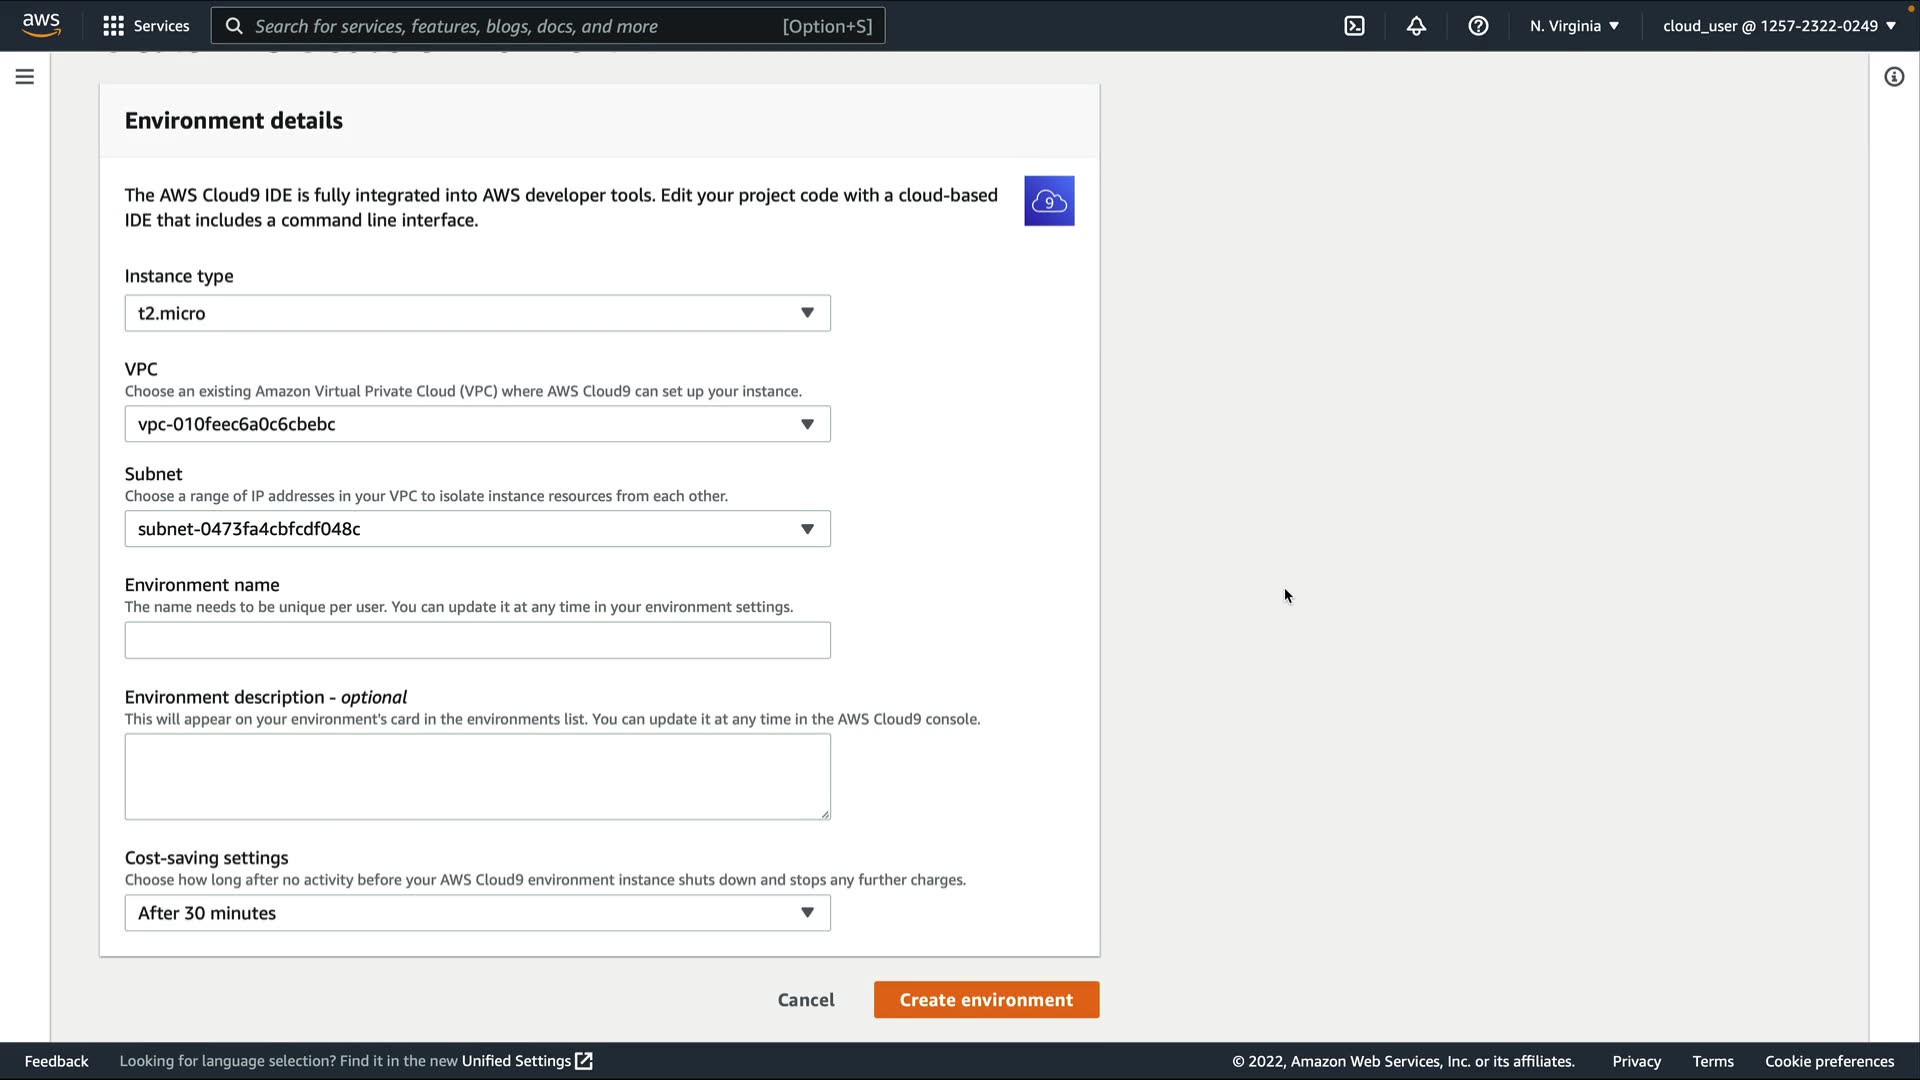This screenshot has width=1920, height=1080.
Task: Launch CloudShell terminal icon
Action: pos(1354,26)
